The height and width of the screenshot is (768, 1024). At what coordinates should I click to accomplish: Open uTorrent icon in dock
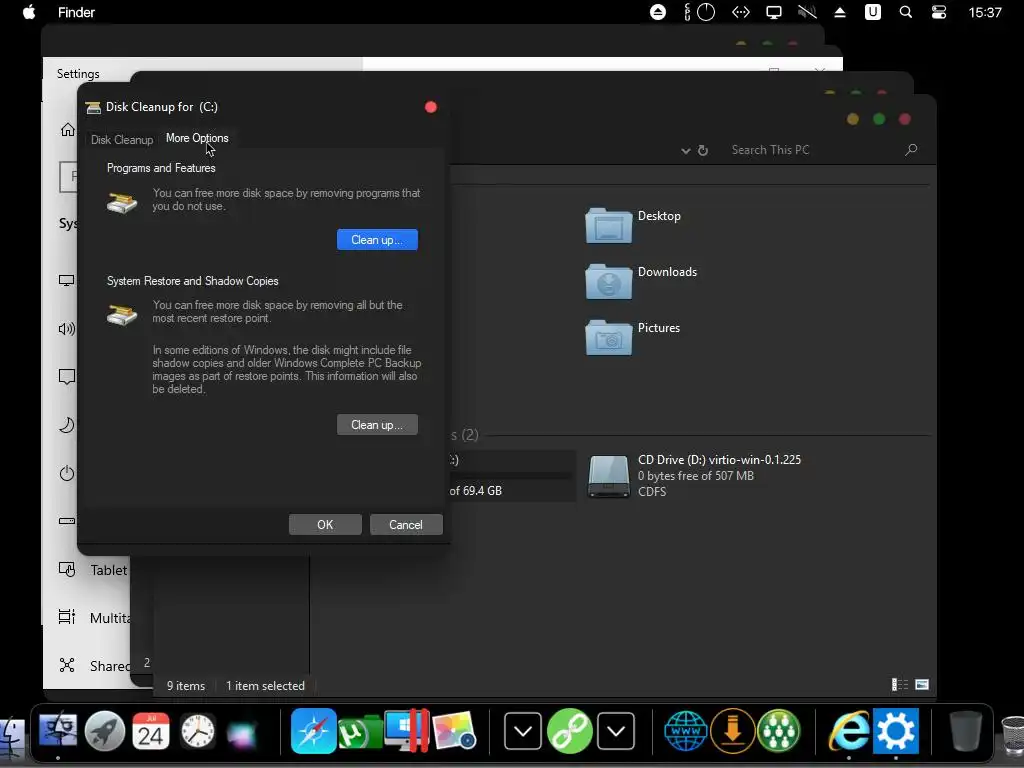359,732
